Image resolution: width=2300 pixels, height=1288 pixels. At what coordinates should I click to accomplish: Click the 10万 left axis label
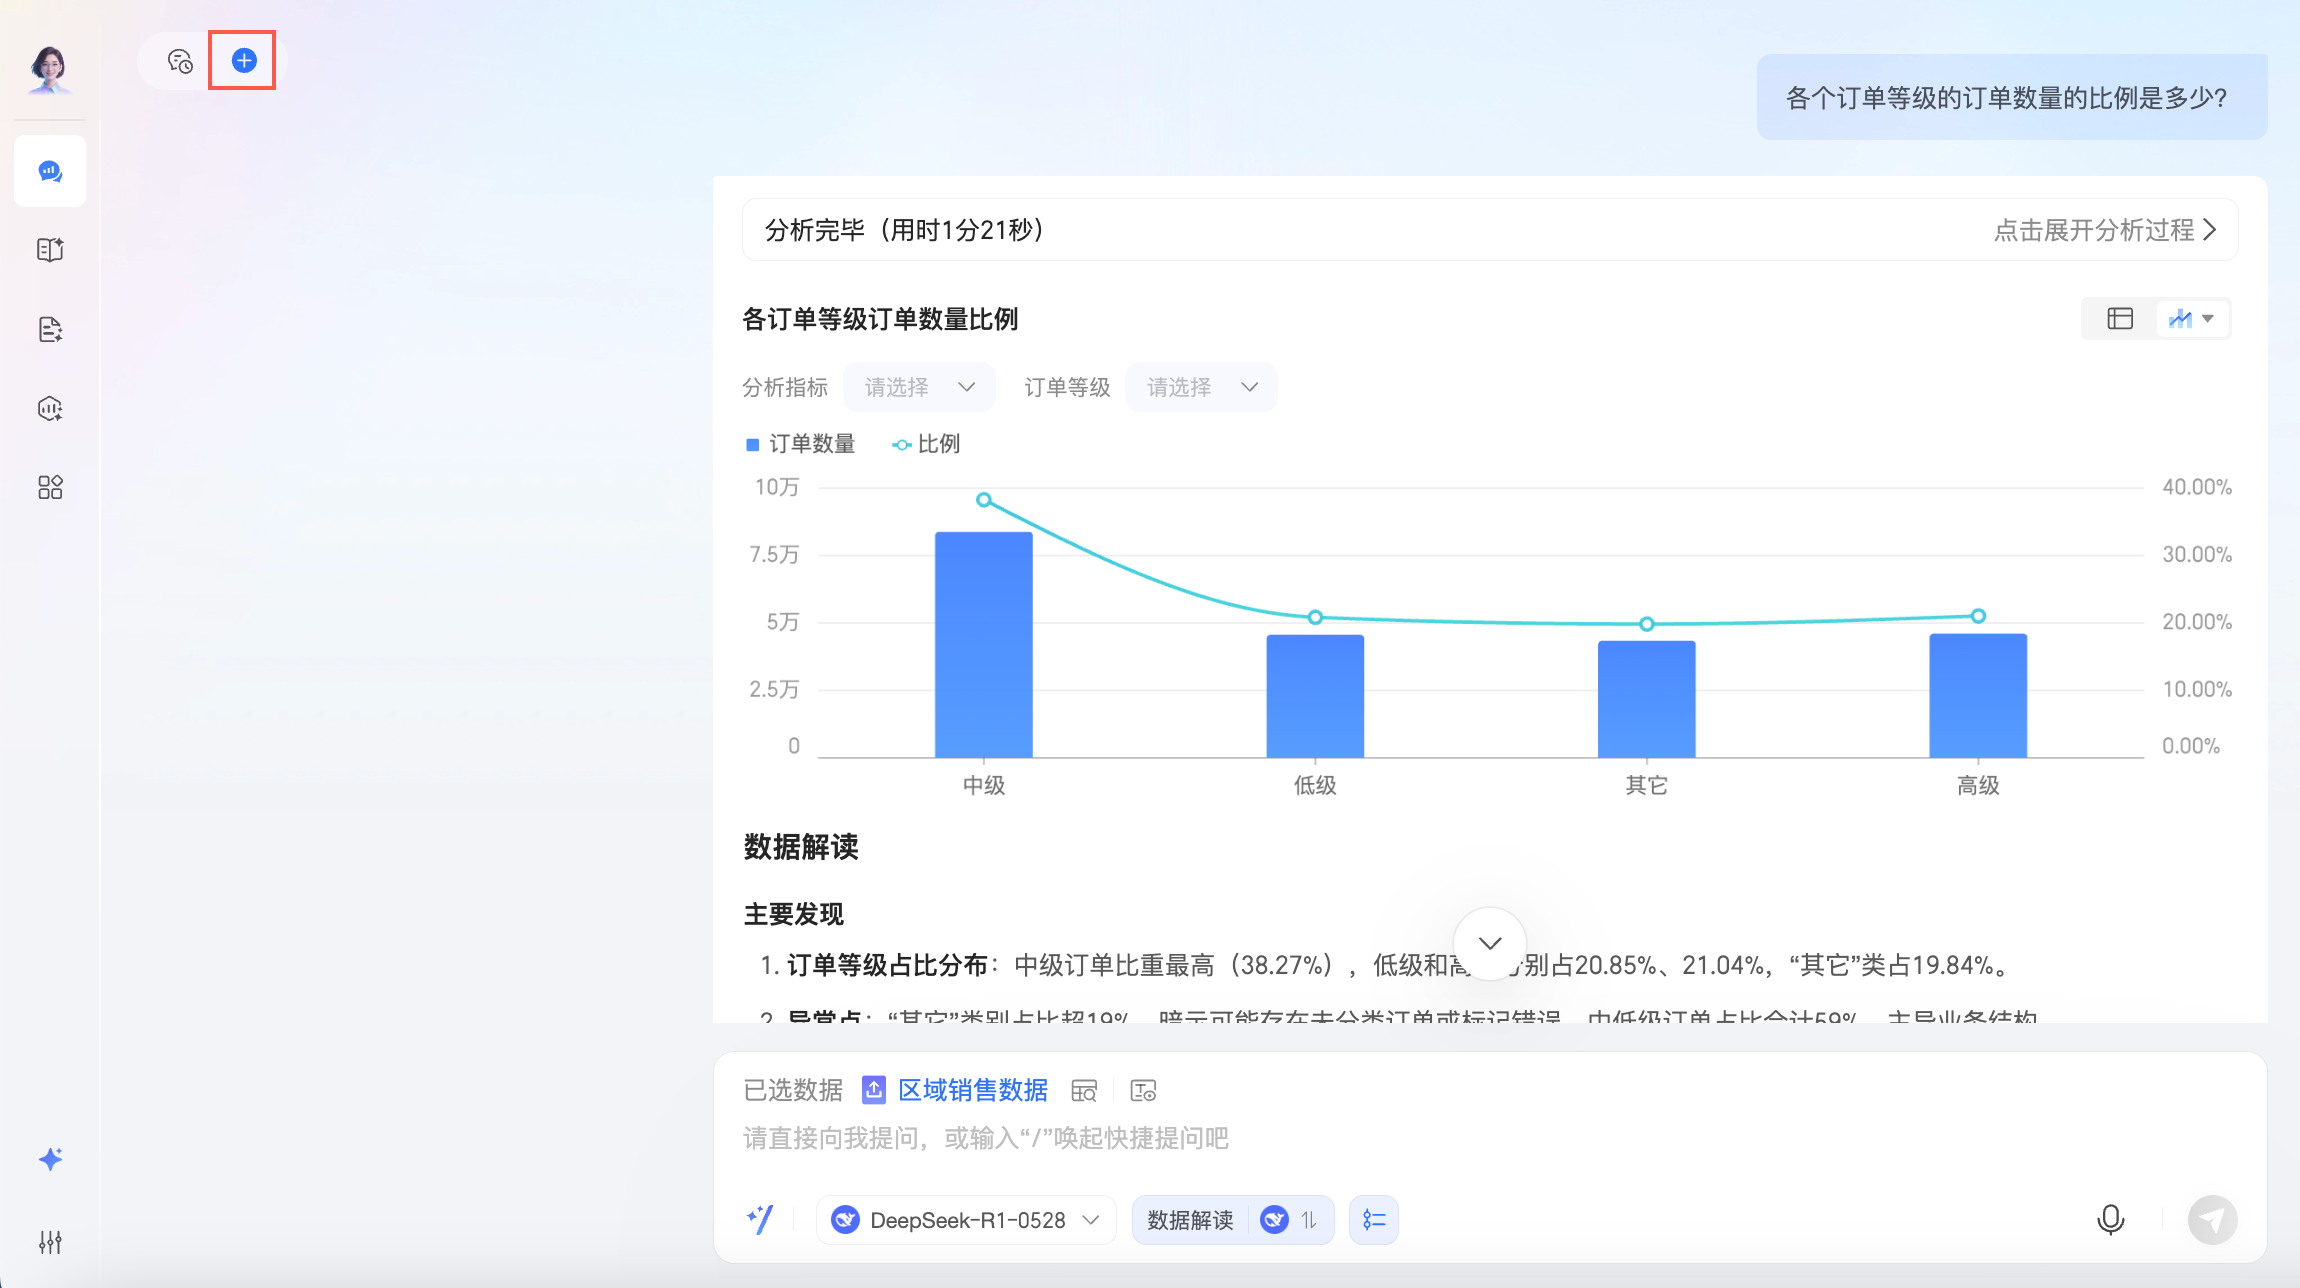(777, 487)
